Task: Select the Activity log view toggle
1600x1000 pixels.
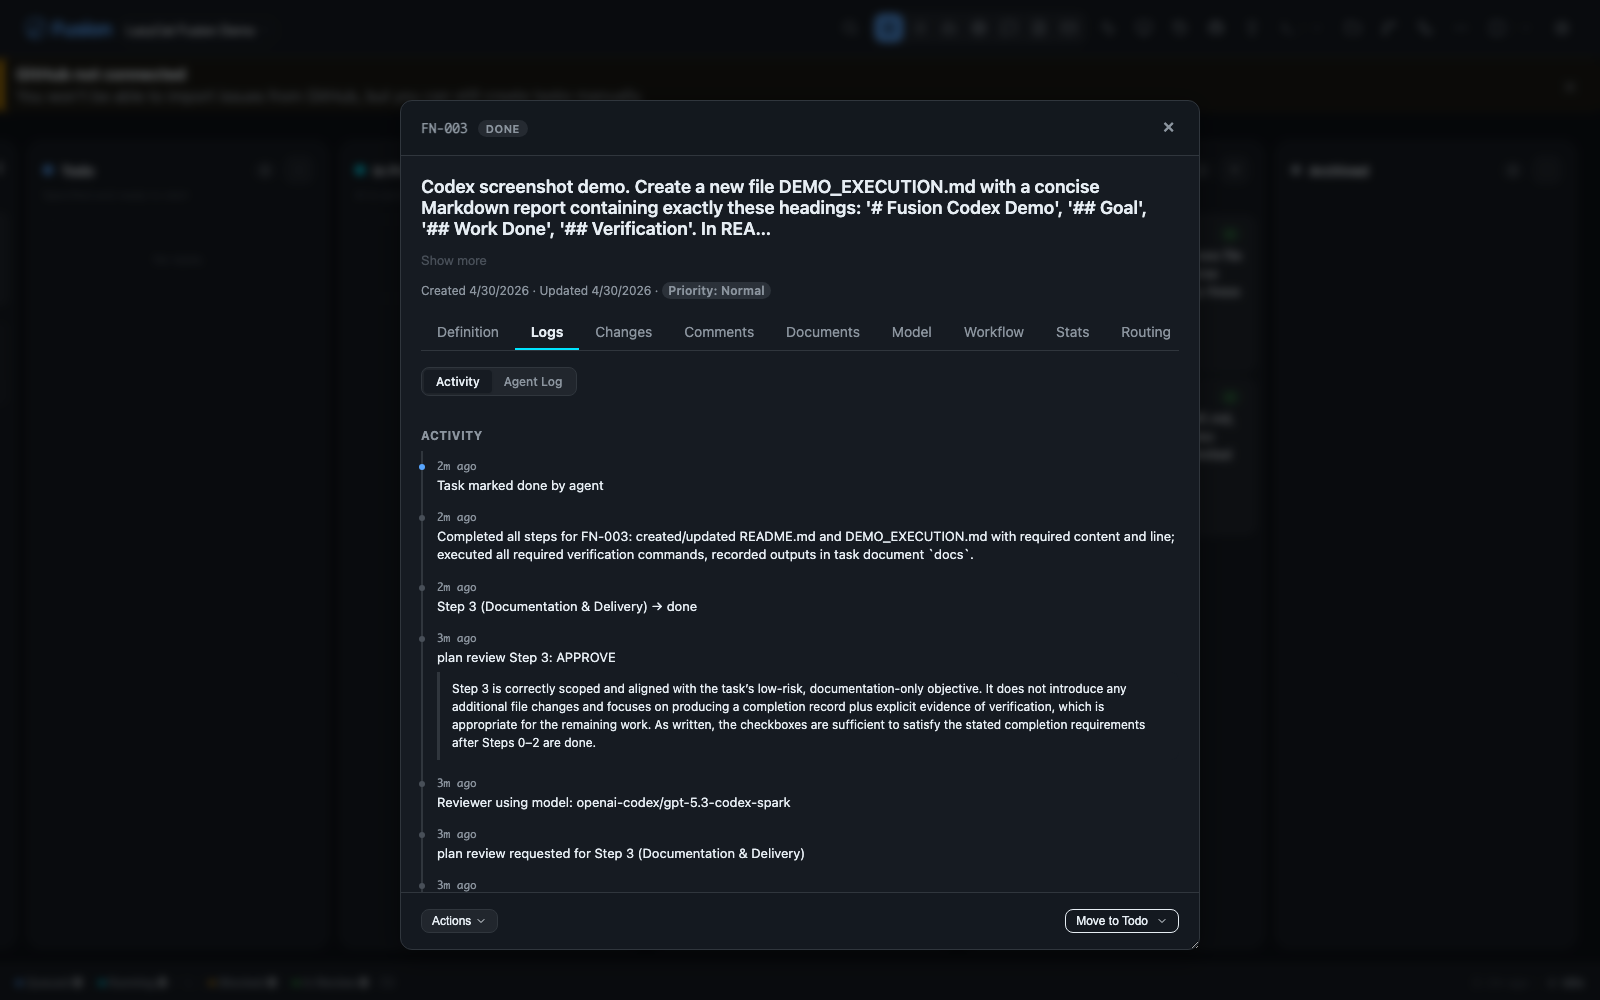Action: pos(457,382)
